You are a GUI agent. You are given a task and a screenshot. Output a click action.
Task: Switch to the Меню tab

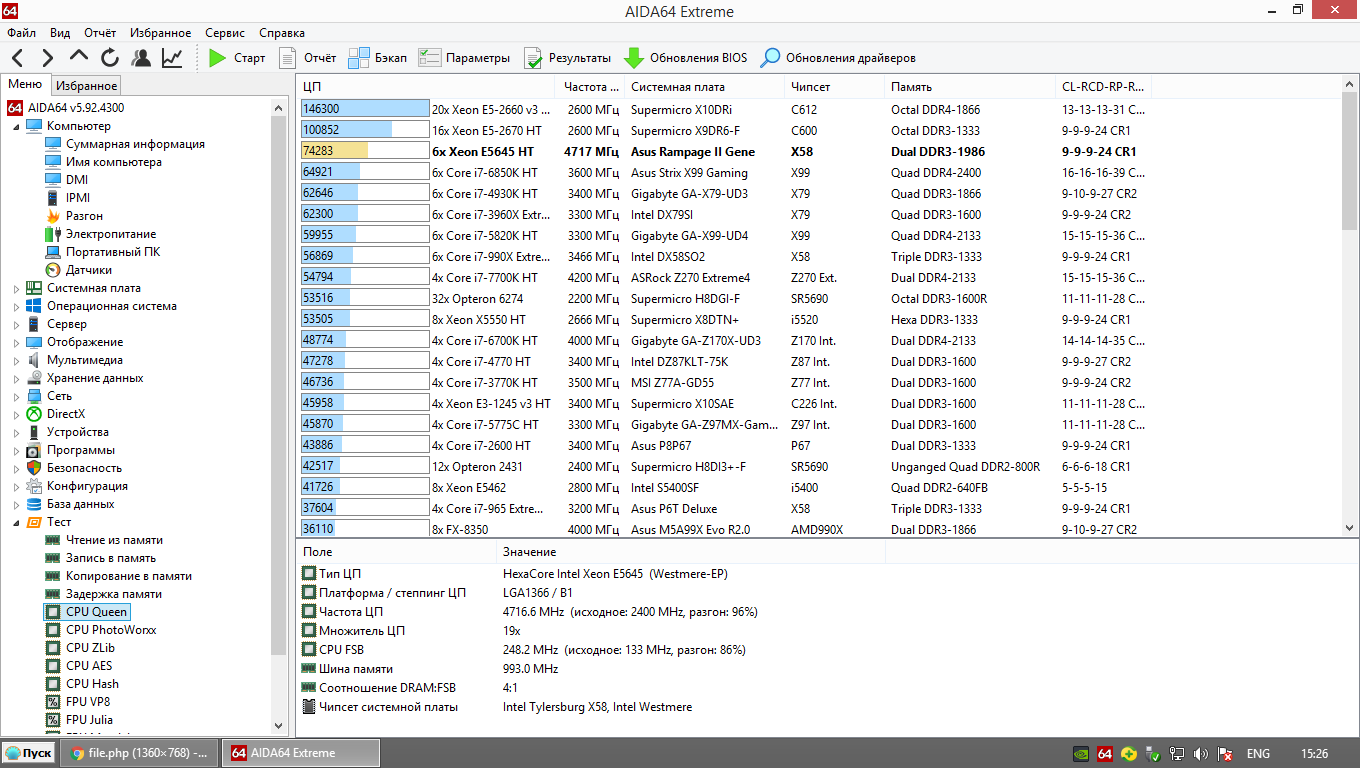coord(25,85)
